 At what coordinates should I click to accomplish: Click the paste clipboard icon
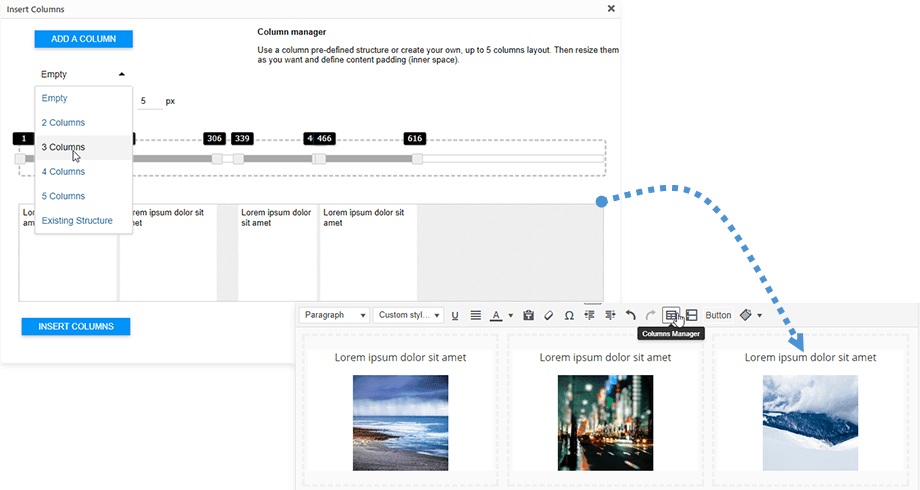pyautogui.click(x=528, y=315)
